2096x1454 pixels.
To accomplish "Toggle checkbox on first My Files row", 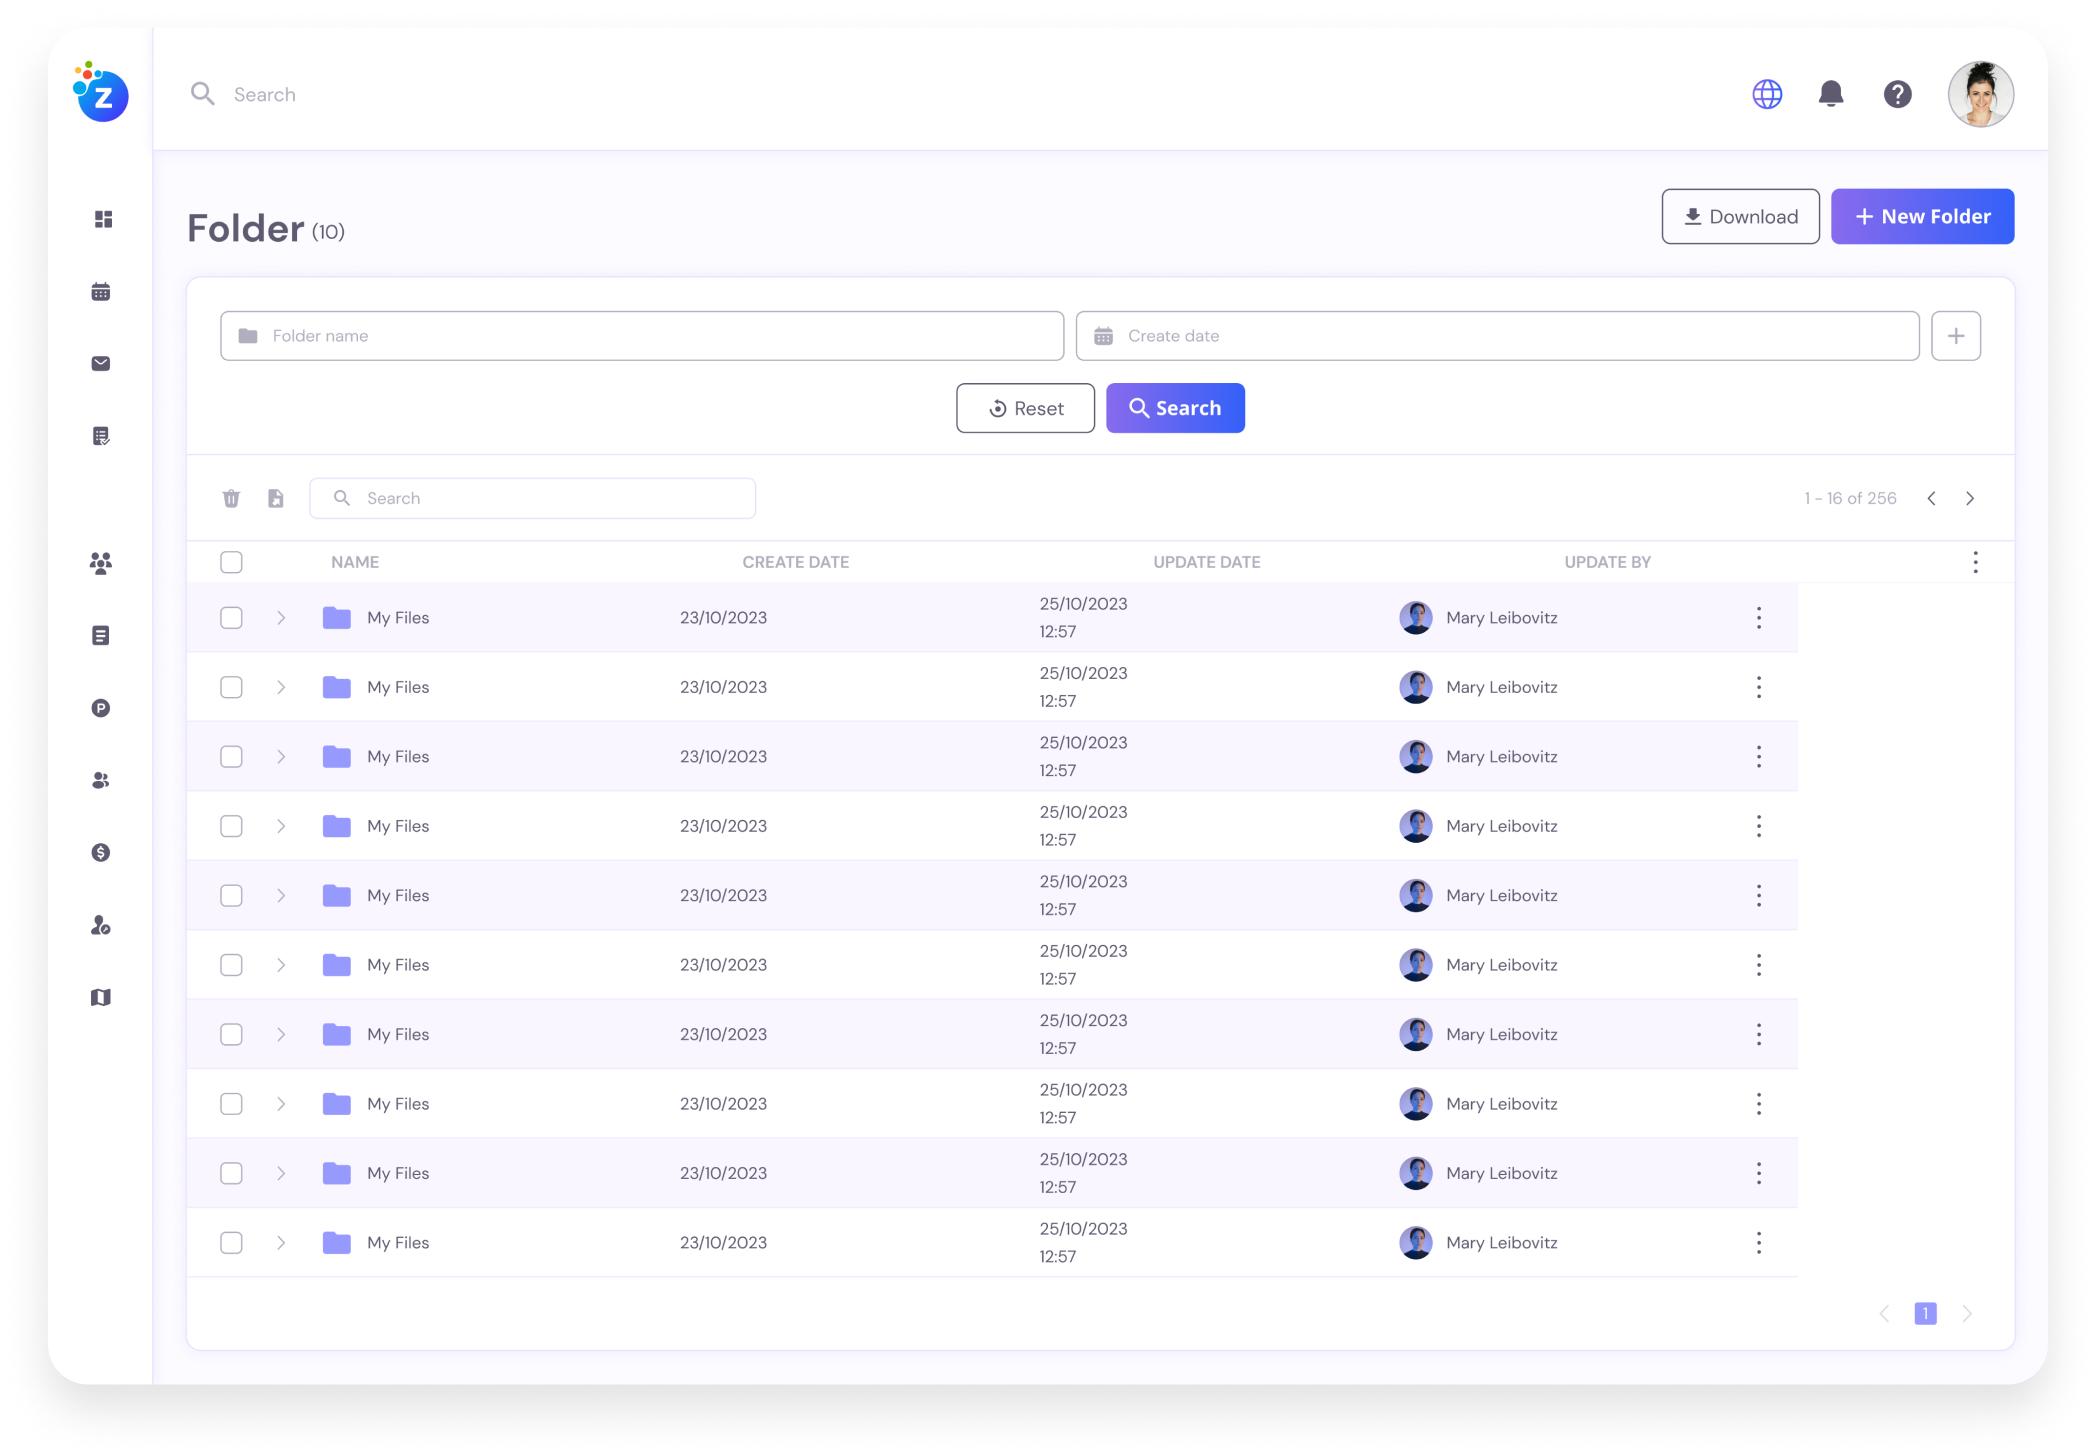I will [x=231, y=618].
